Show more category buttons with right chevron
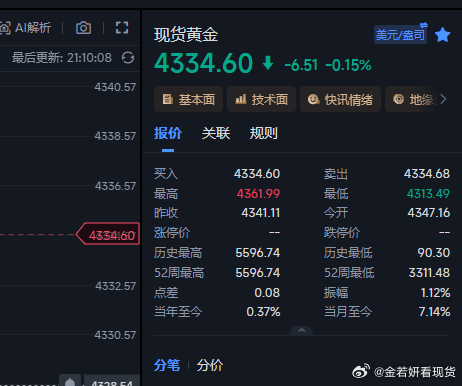Image resolution: width=462 pixels, height=386 pixels. tap(443, 99)
